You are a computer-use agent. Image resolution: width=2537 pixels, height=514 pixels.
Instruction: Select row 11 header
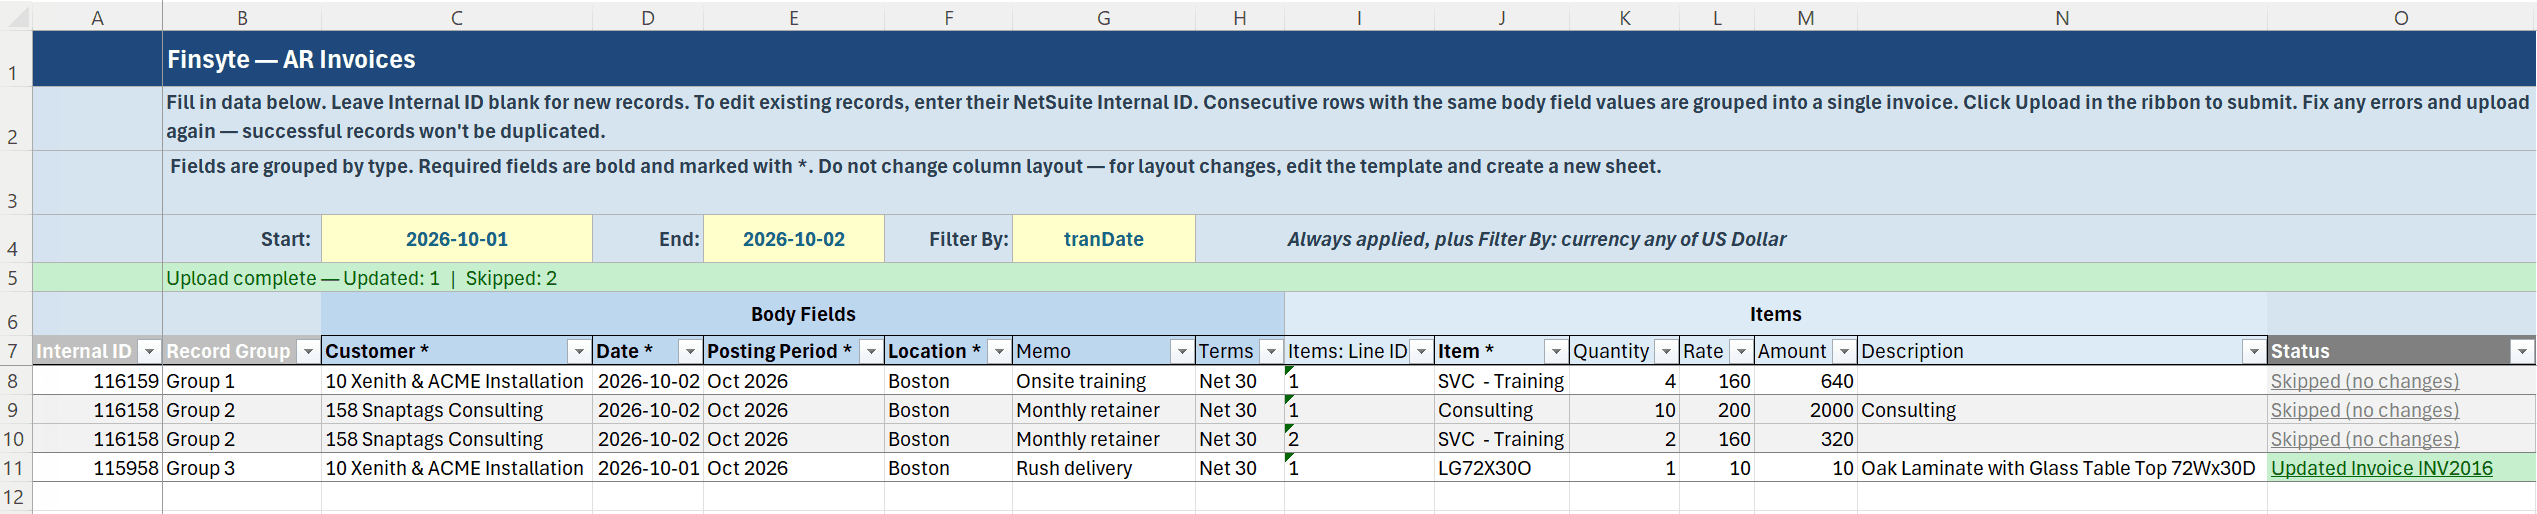[16, 468]
